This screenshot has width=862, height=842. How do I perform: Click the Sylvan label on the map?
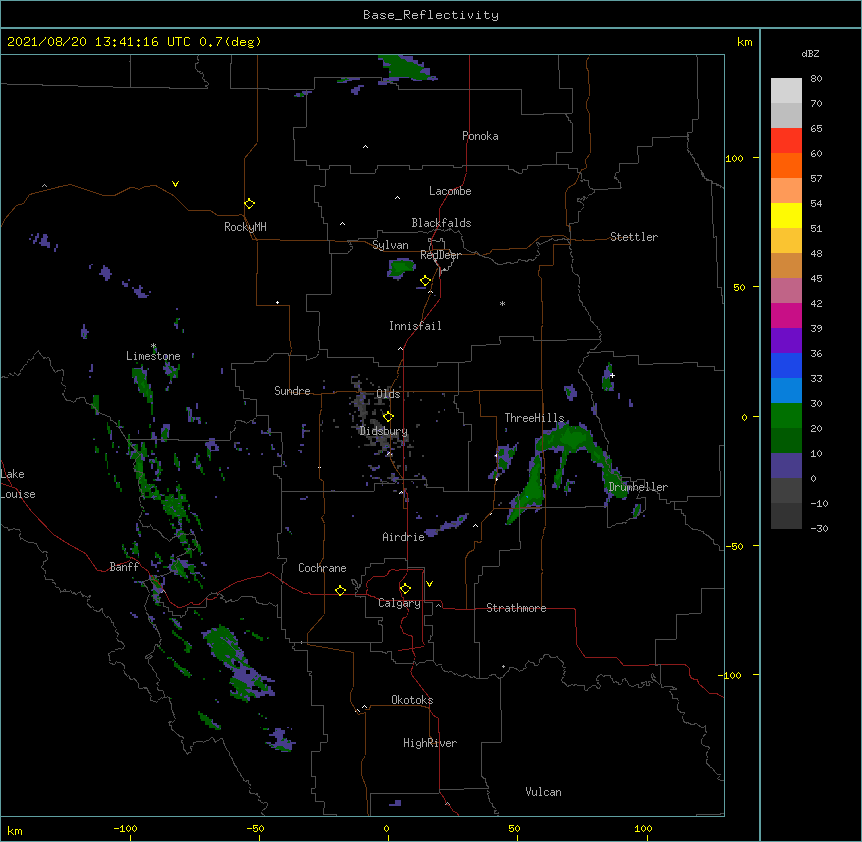[390, 245]
